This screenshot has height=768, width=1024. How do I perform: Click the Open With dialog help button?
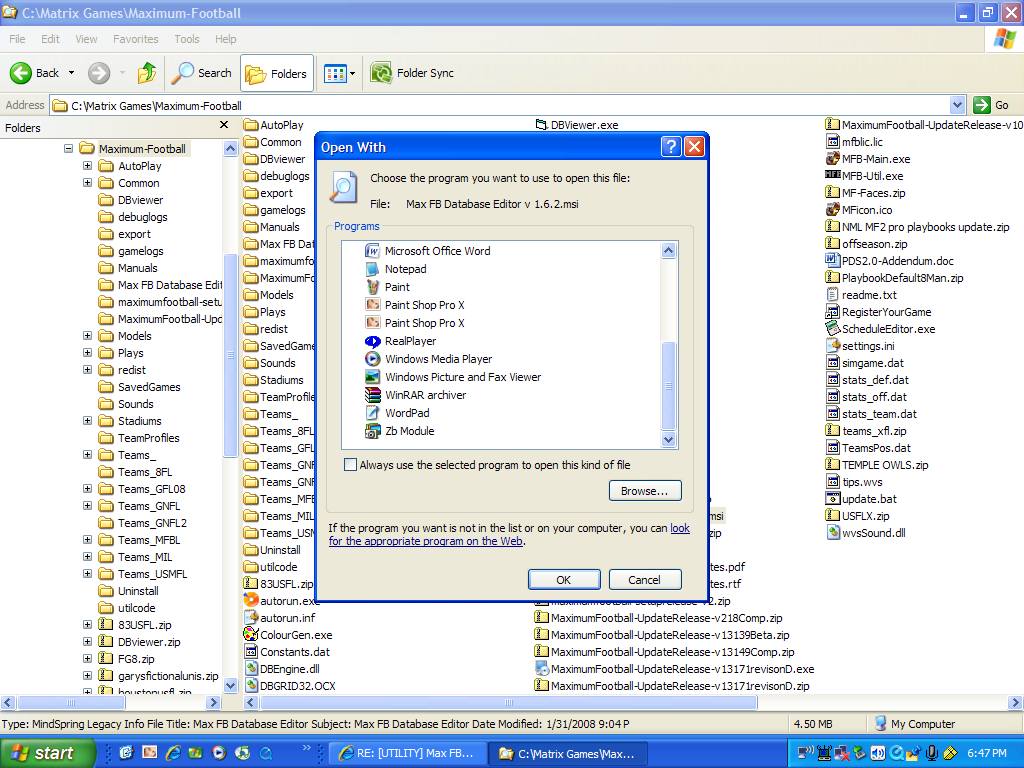tap(671, 147)
